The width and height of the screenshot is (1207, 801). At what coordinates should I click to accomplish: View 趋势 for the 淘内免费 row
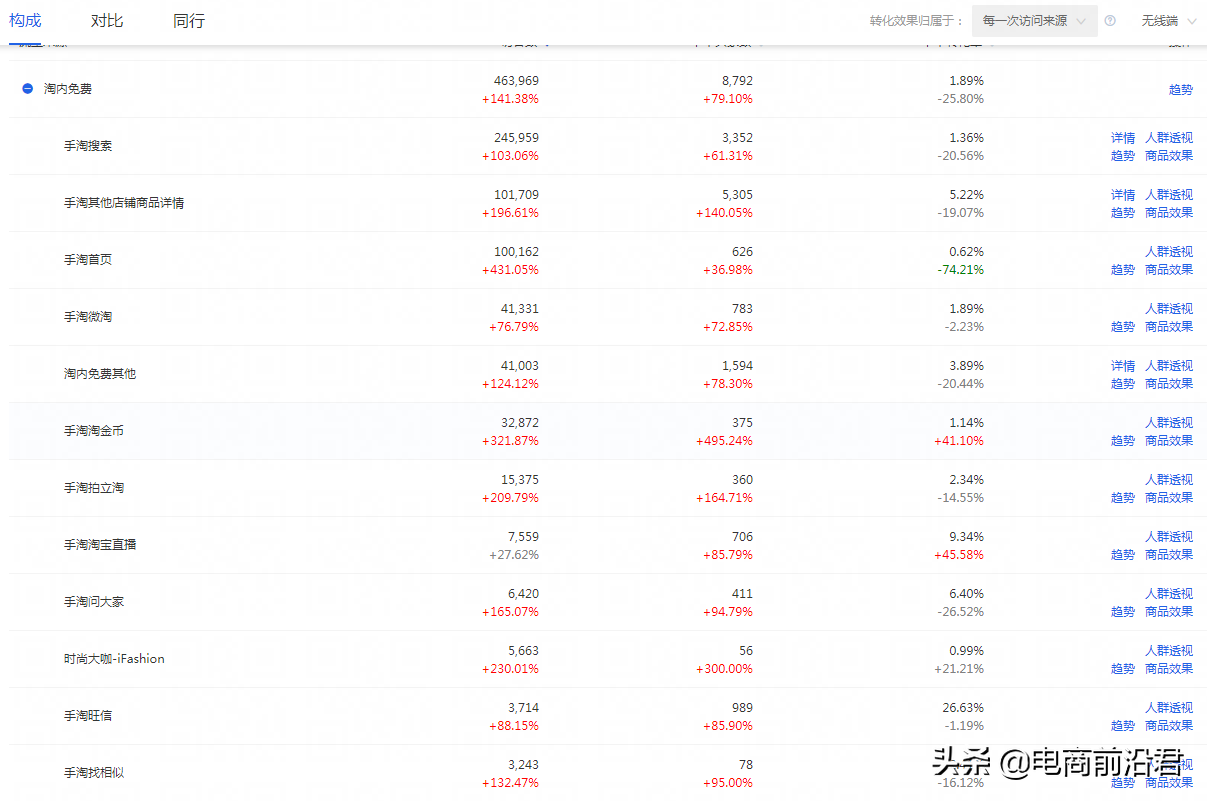coord(1181,89)
